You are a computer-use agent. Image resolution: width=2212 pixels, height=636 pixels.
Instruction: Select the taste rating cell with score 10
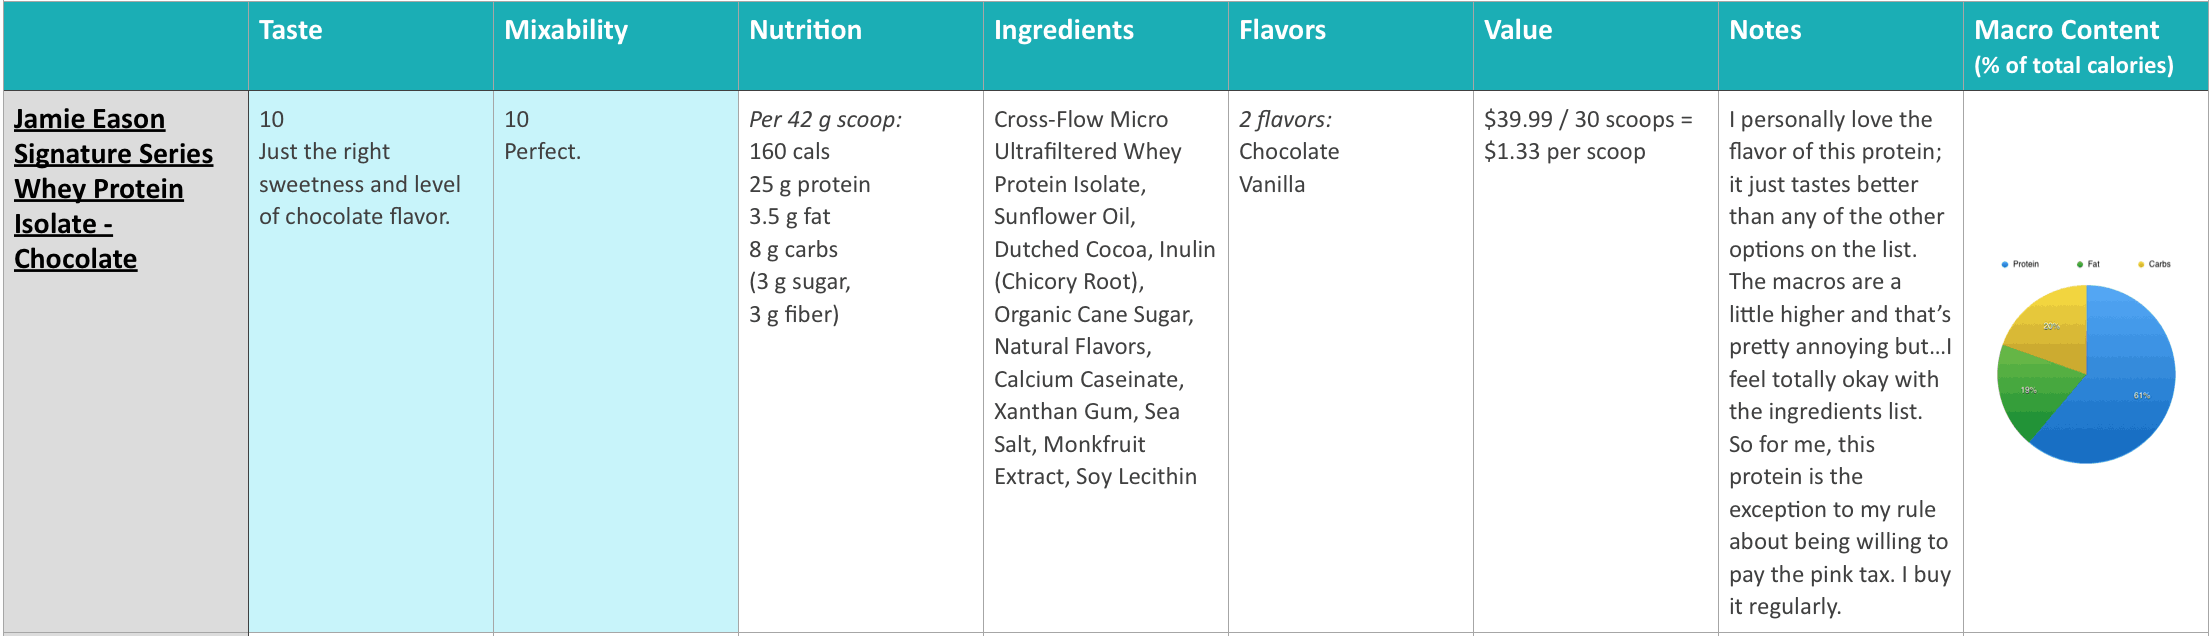(x=371, y=362)
